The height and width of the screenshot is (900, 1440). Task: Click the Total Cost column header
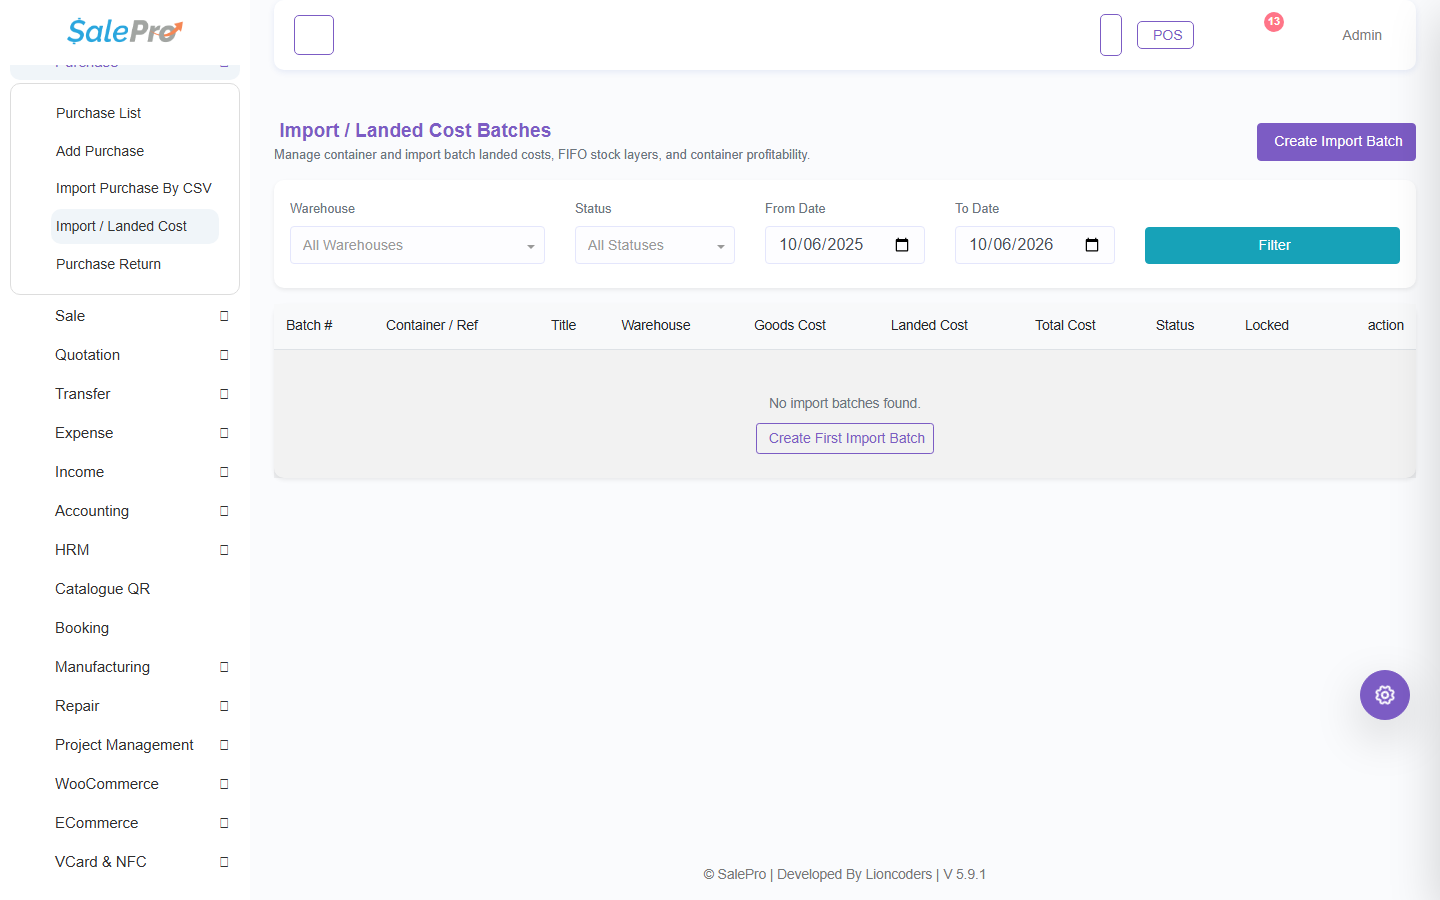[1065, 325]
